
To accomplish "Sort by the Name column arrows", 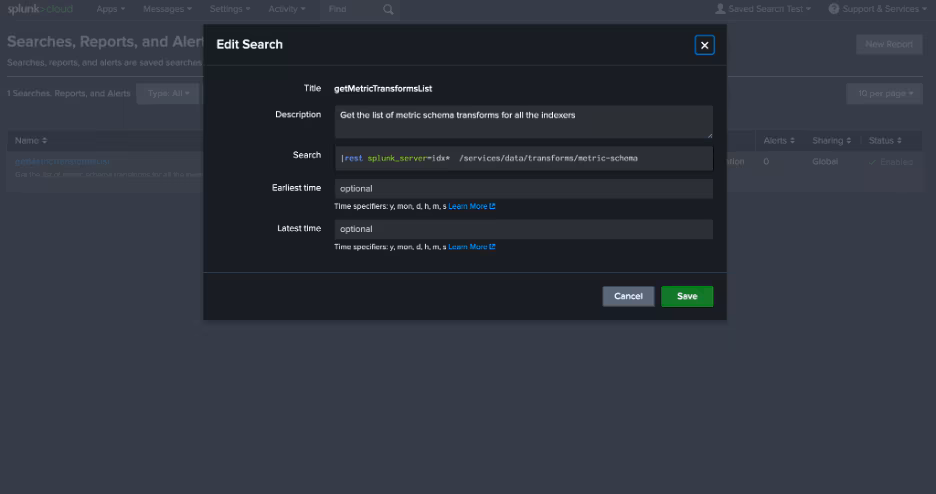I will (x=44, y=141).
